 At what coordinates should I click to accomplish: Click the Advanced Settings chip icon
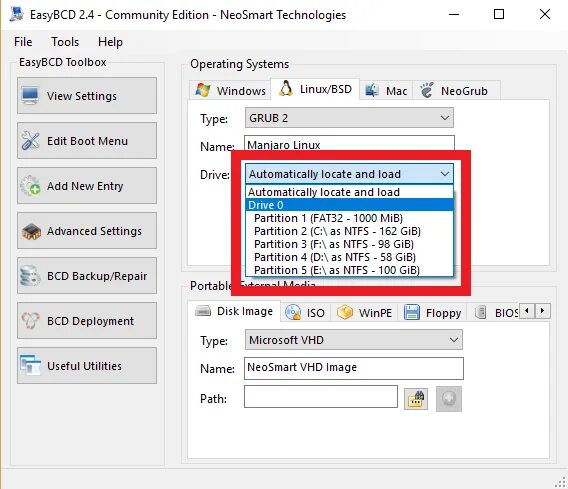click(31, 231)
